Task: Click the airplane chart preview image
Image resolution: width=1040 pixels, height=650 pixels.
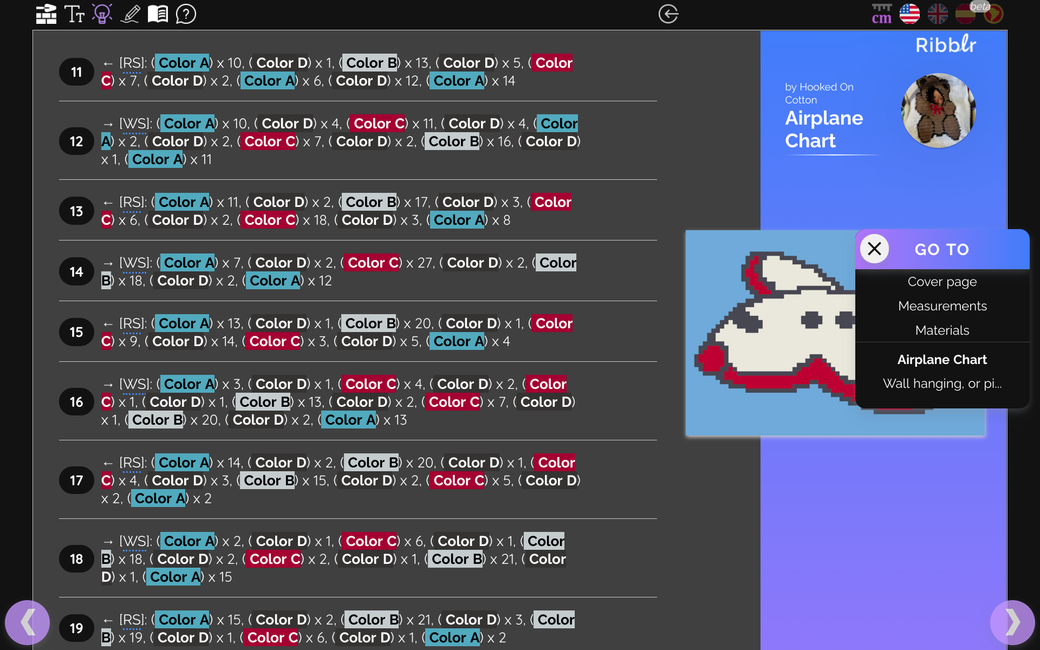Action: [x=770, y=335]
